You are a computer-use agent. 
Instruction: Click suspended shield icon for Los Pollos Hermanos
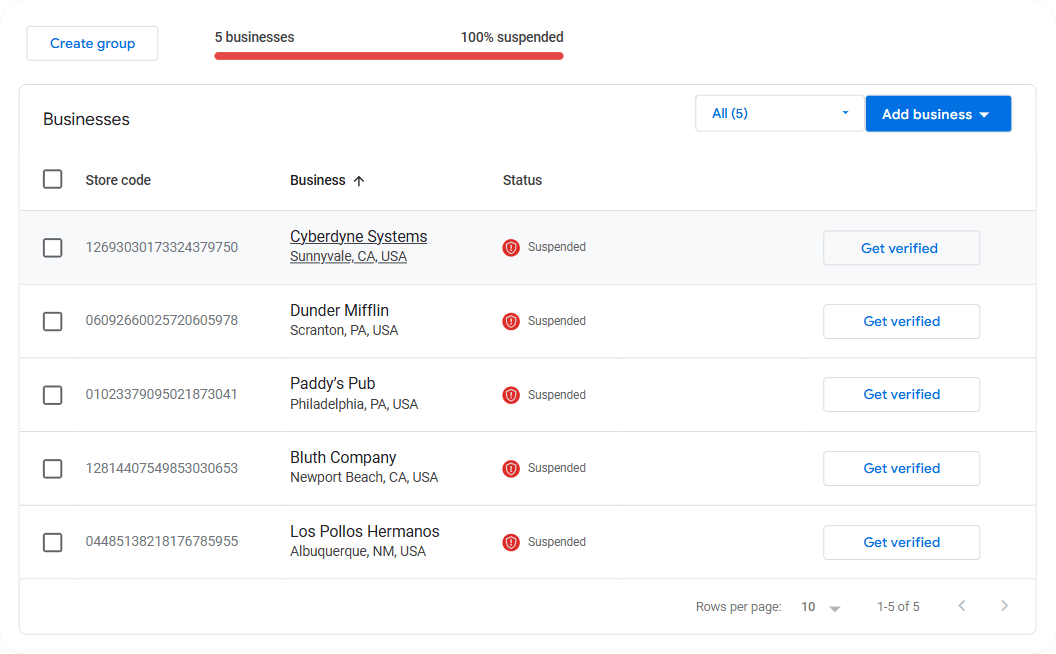510,542
